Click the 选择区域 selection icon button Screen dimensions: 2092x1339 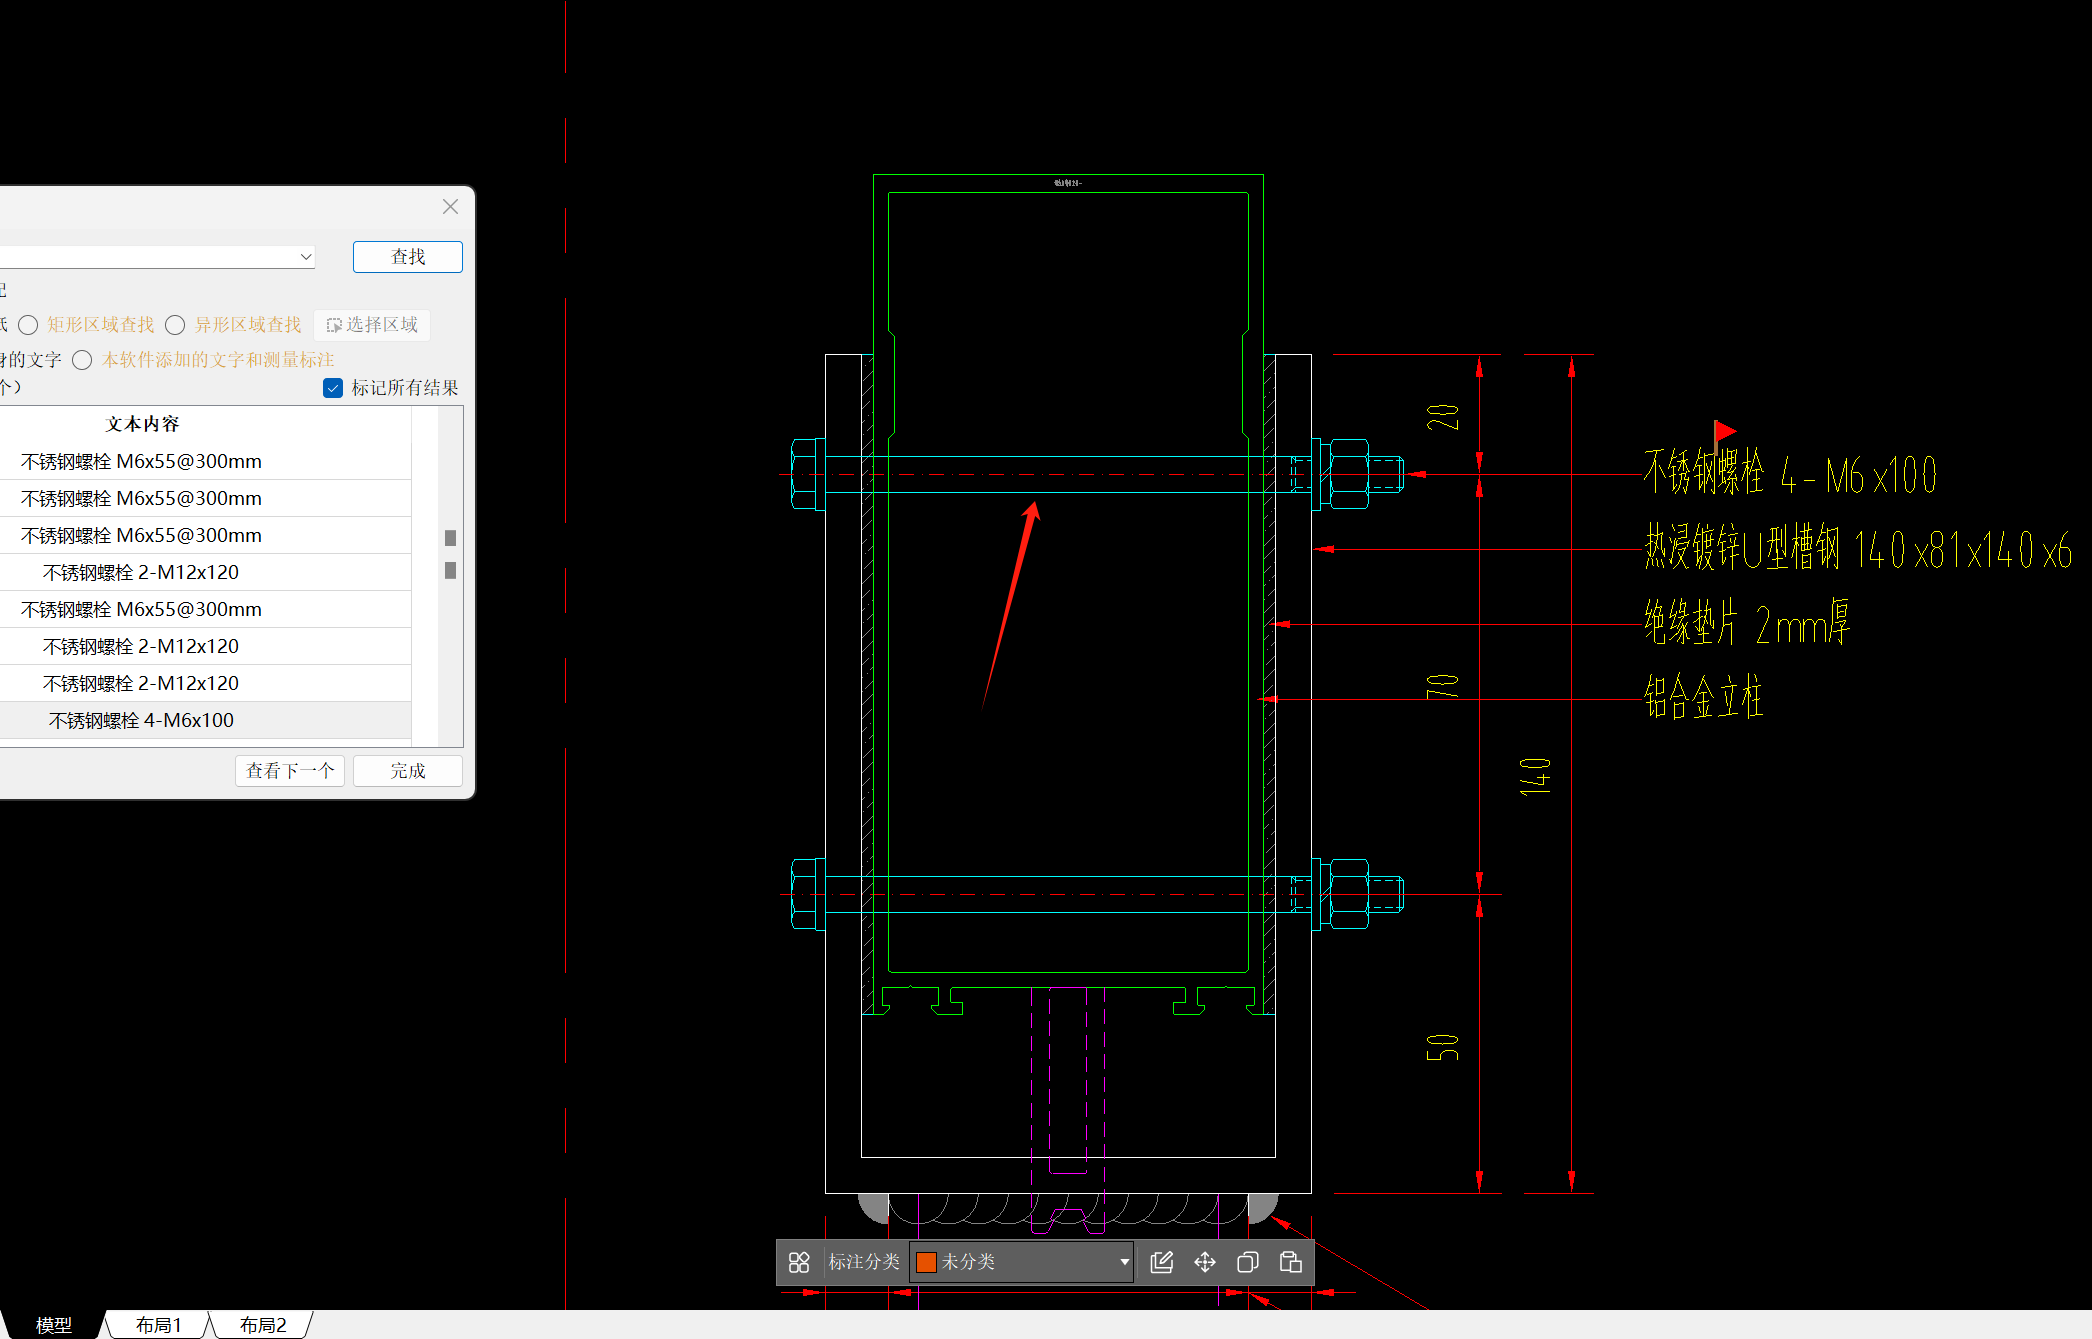tap(372, 325)
